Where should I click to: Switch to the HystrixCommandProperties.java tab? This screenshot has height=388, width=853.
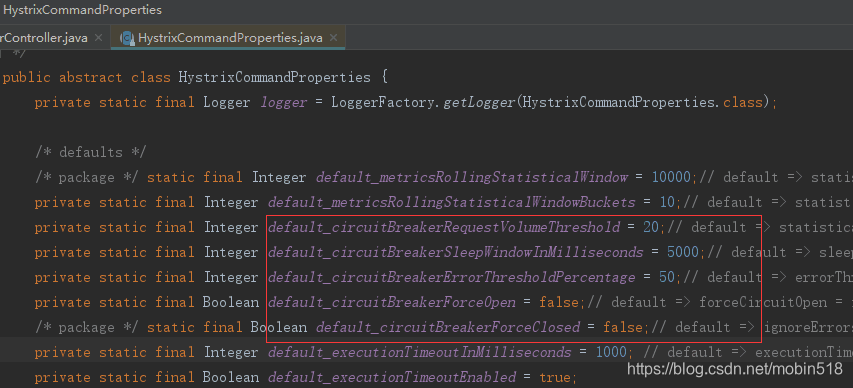pyautogui.click(x=229, y=38)
